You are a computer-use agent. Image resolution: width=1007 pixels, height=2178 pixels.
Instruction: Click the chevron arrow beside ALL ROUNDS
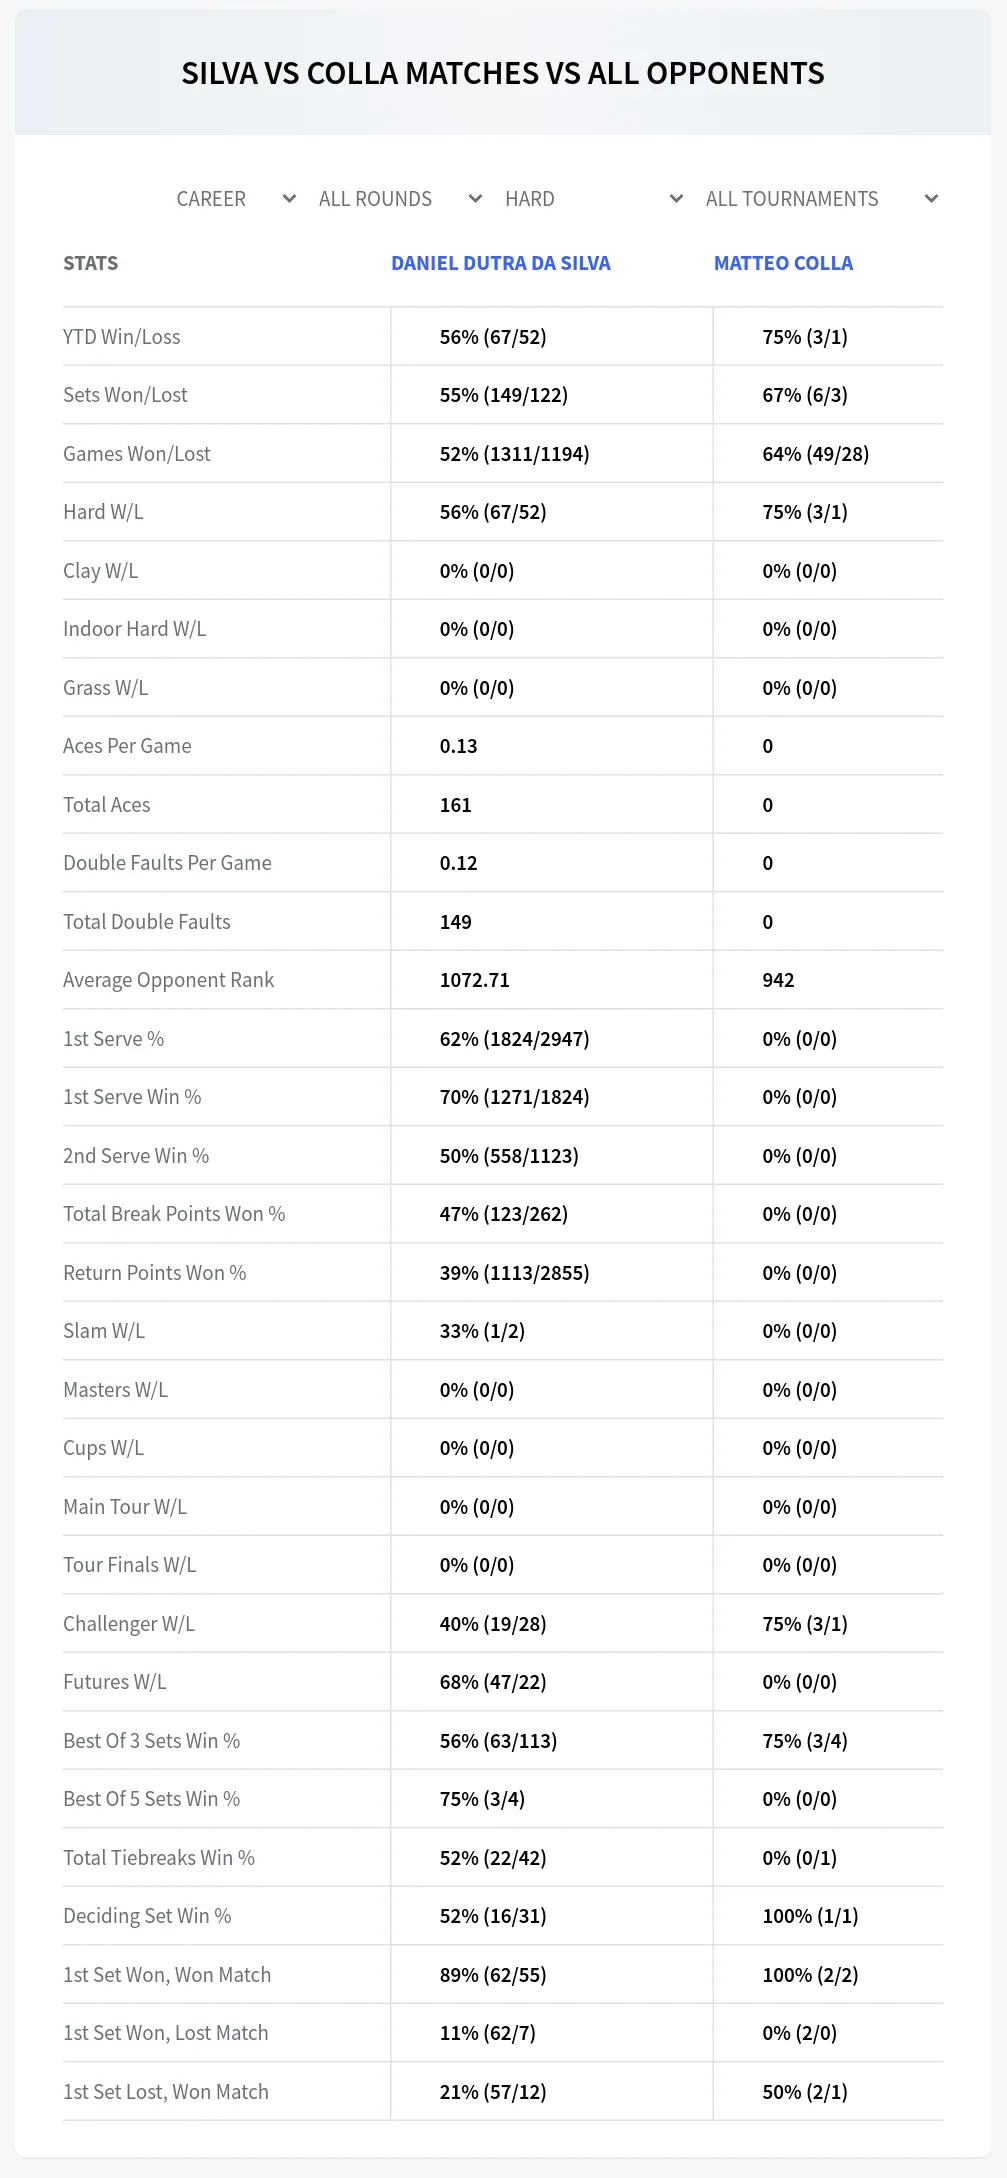475,199
